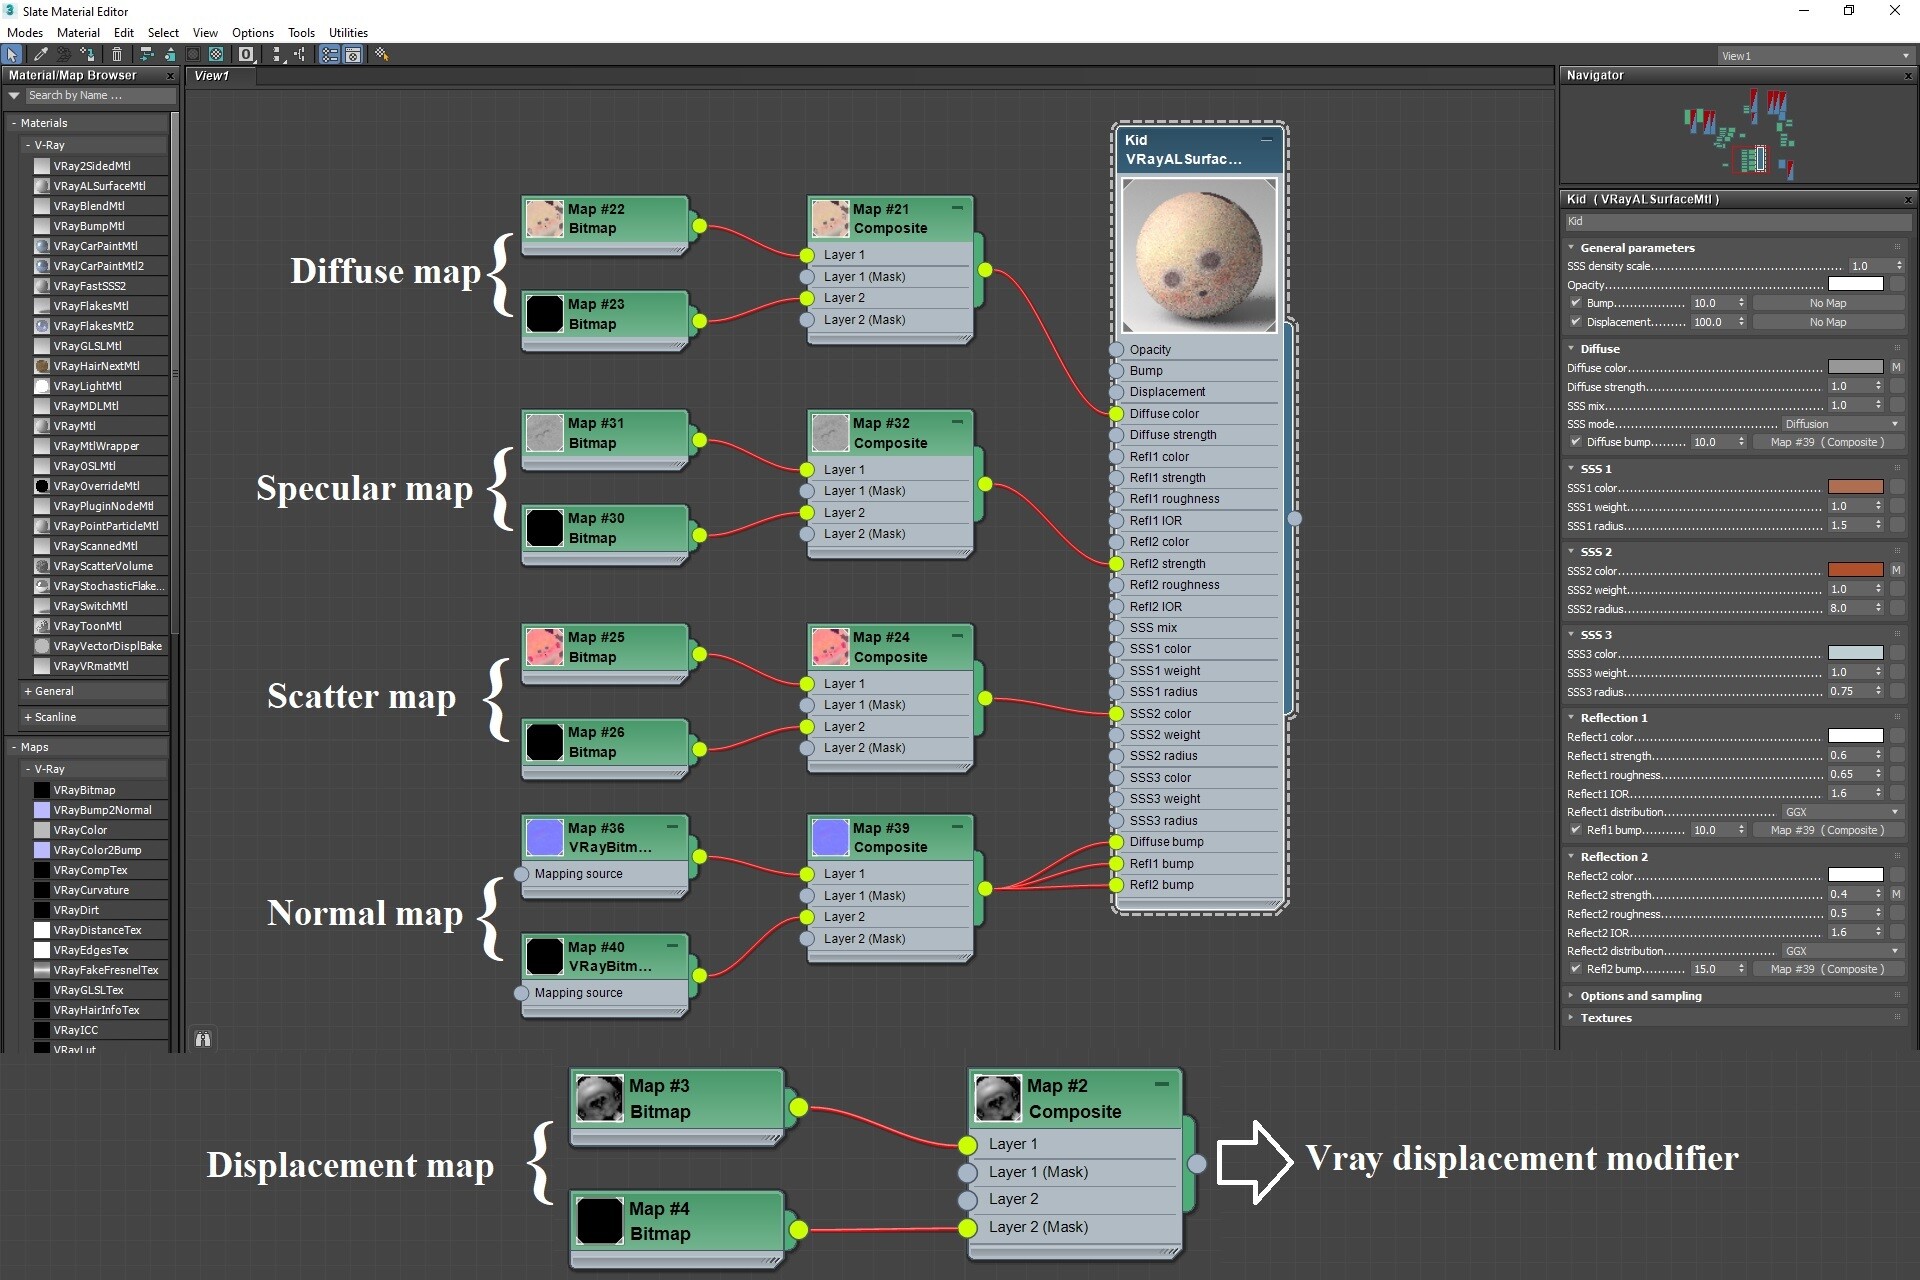1920x1280 pixels.
Task: Toggle the Displacement checkbox in General parameters
Action: 1576,322
